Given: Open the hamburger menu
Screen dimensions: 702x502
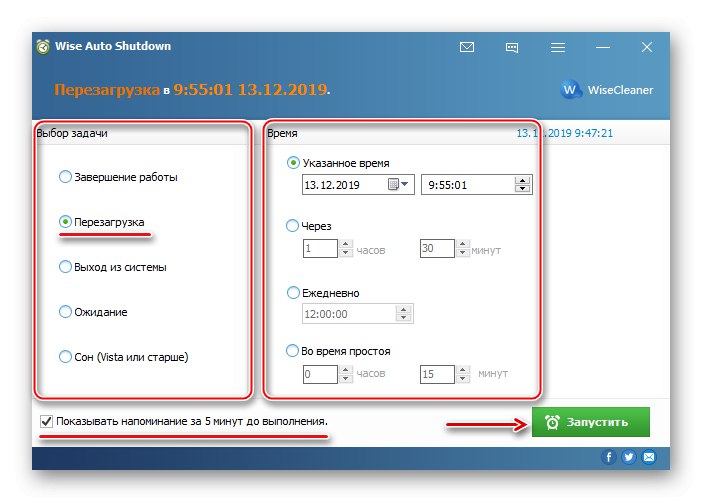Looking at the screenshot, I should [557, 47].
